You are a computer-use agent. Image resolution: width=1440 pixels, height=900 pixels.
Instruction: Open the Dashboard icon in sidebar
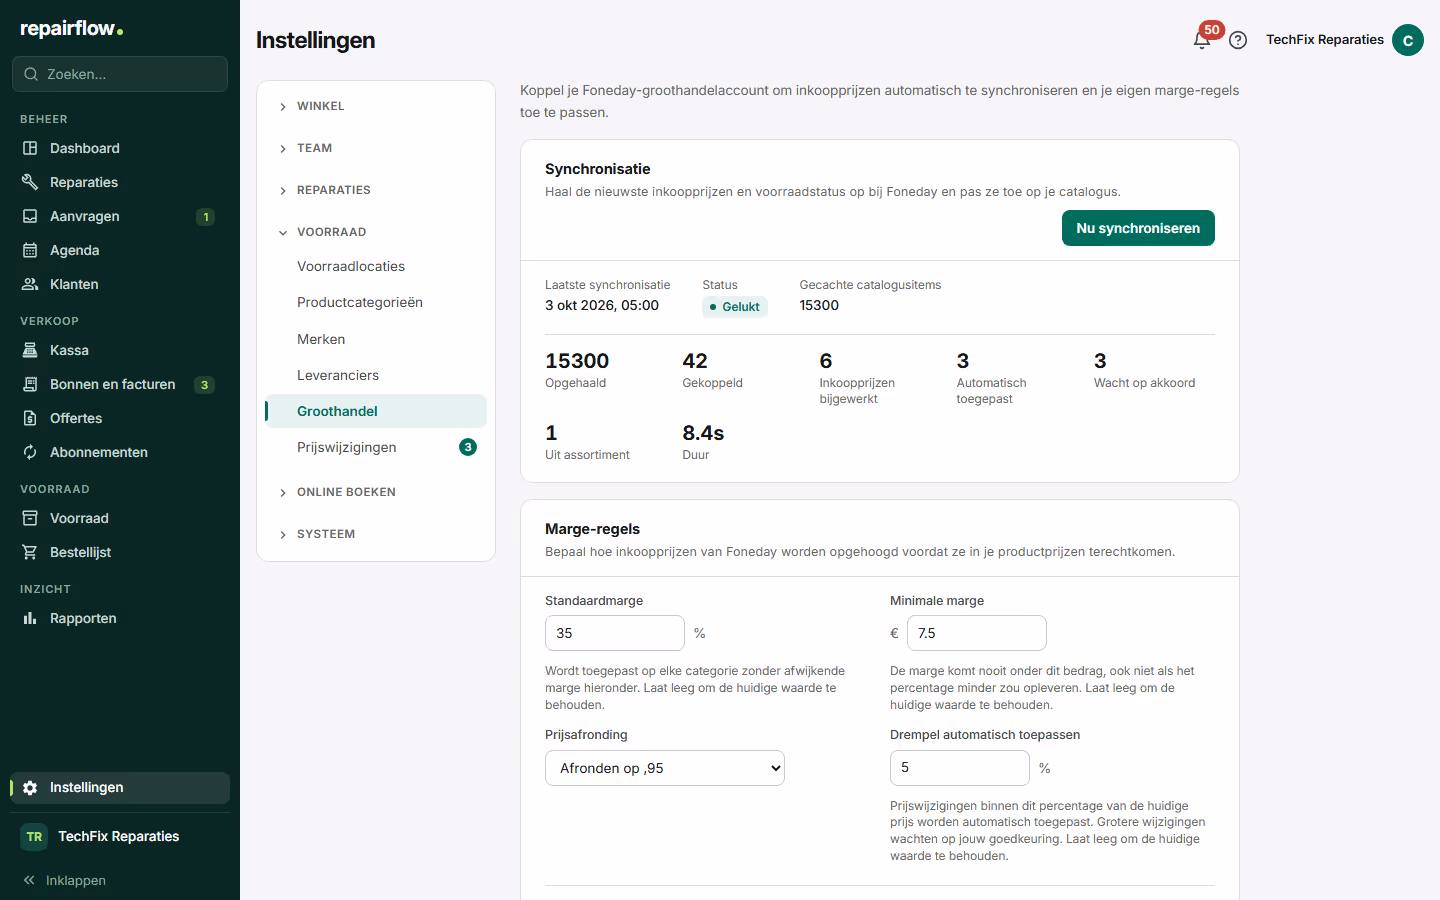click(30, 148)
